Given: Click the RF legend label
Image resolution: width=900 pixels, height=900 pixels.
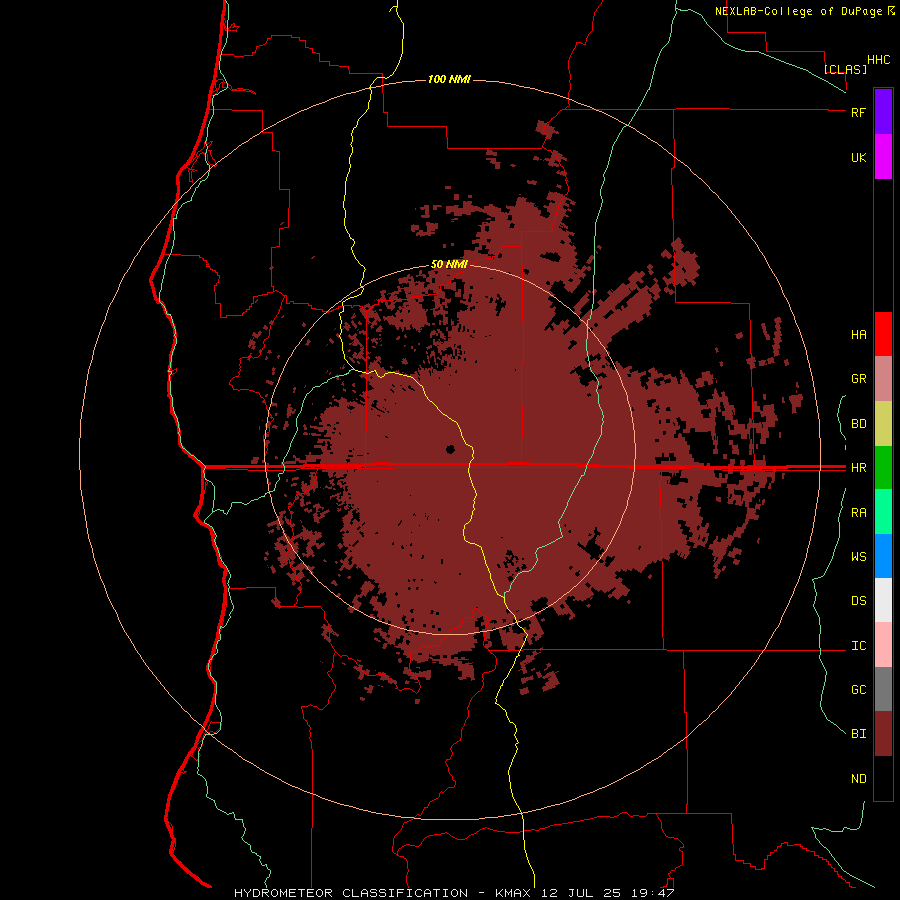Looking at the screenshot, I should 858,112.
